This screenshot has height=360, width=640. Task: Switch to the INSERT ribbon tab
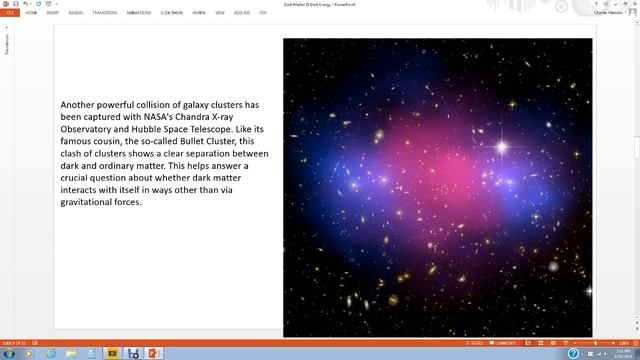(x=53, y=13)
